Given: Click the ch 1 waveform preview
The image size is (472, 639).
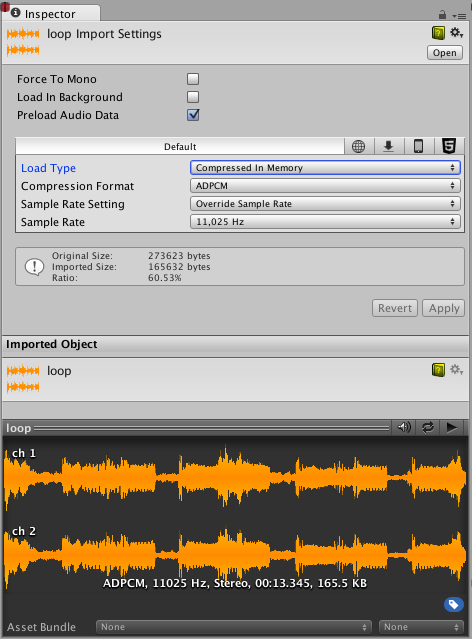Looking at the screenshot, I should pos(235,476).
